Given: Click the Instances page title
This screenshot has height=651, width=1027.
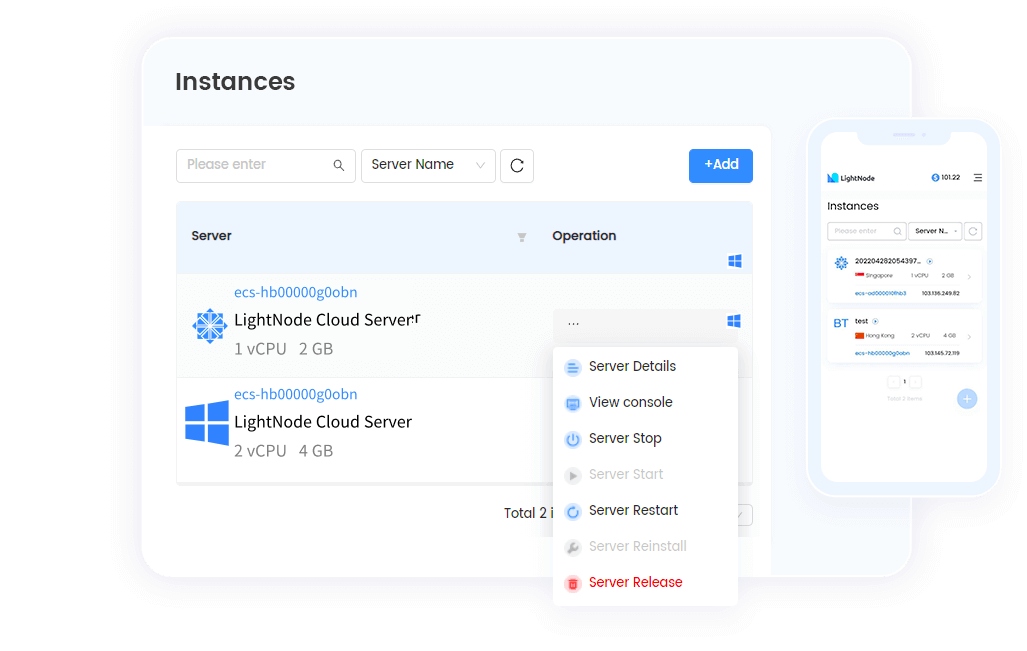Looking at the screenshot, I should point(235,82).
